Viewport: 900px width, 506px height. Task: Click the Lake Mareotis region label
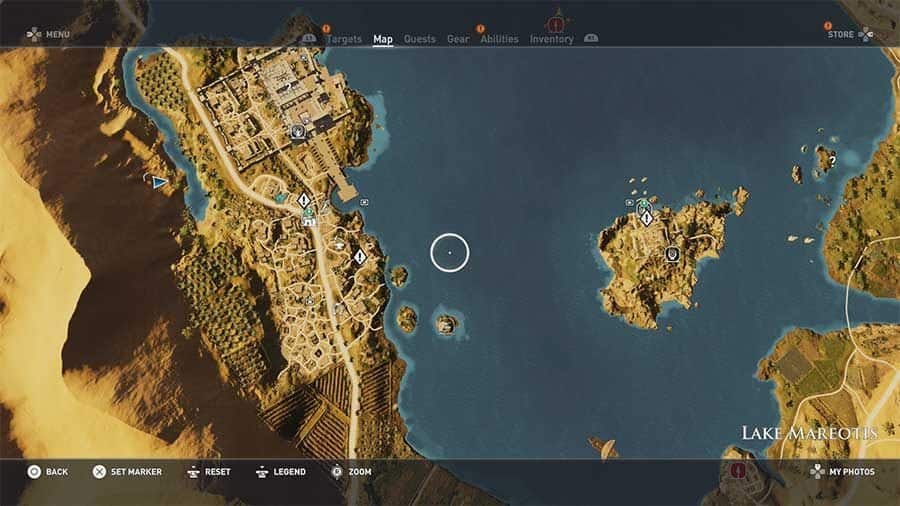[x=809, y=433]
